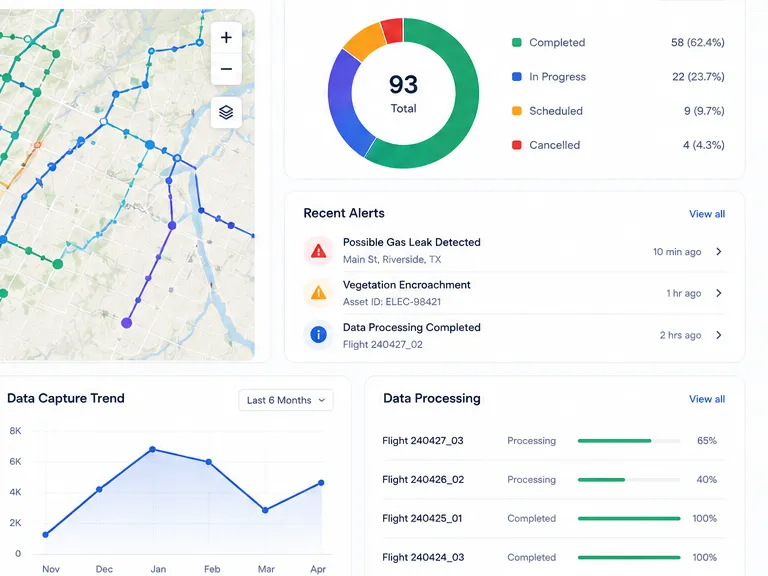Click the green Completed donut segment
Image resolution: width=768 pixels, height=576 pixels.
(465, 103)
